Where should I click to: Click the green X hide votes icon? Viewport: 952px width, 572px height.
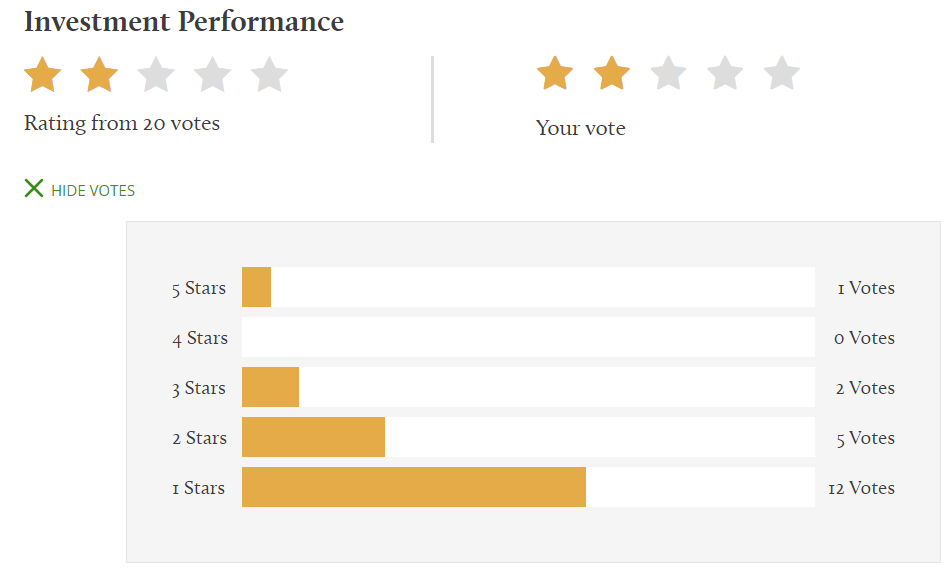coord(34,188)
